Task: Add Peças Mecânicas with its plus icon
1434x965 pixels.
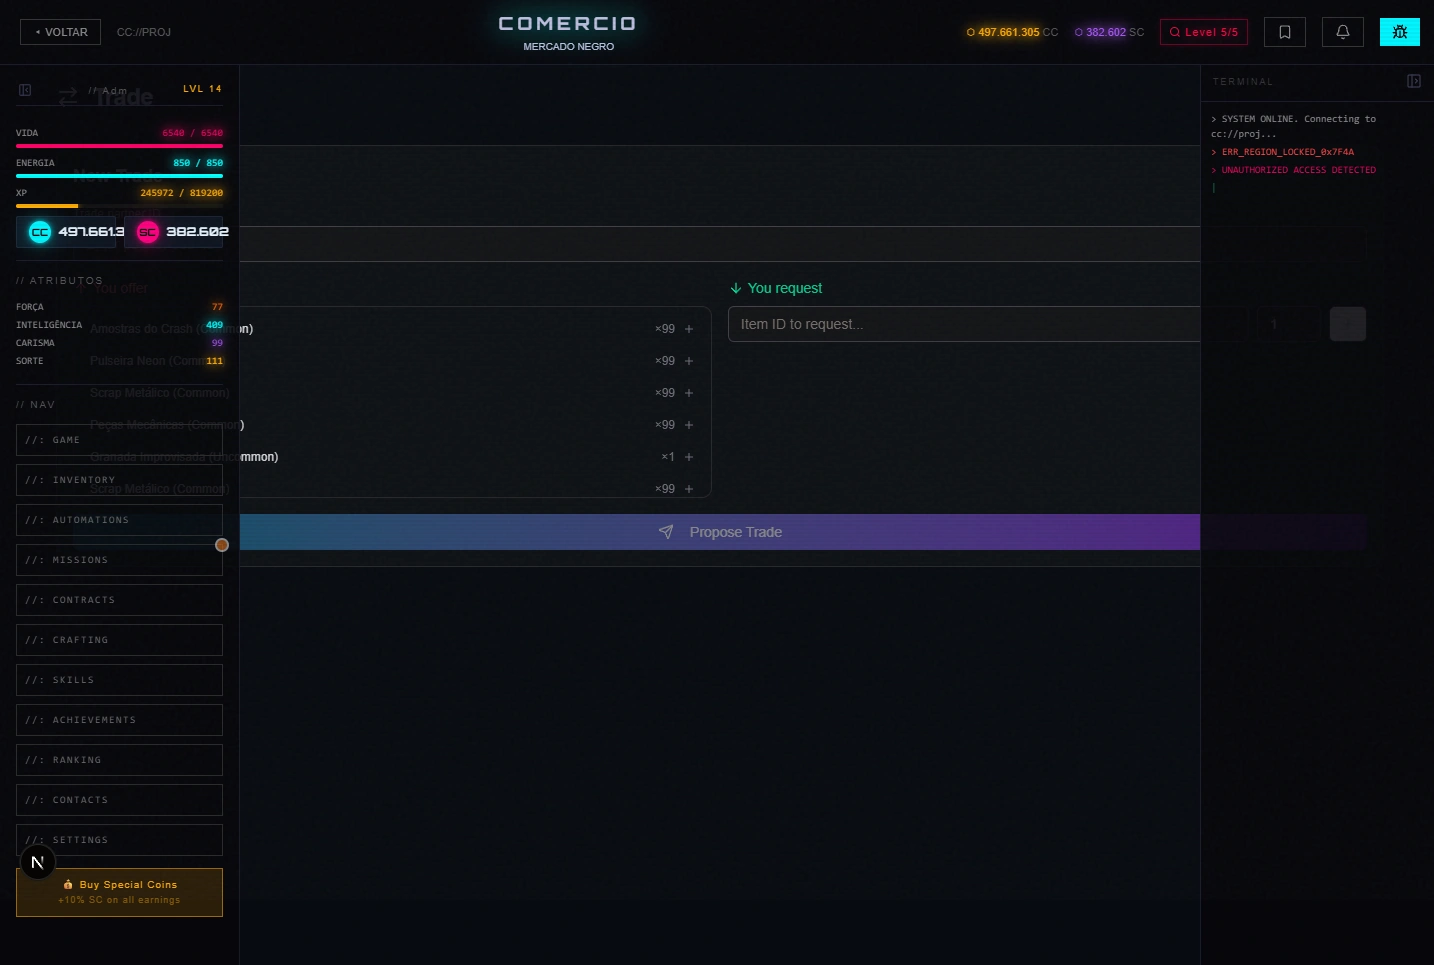Action: coord(689,425)
